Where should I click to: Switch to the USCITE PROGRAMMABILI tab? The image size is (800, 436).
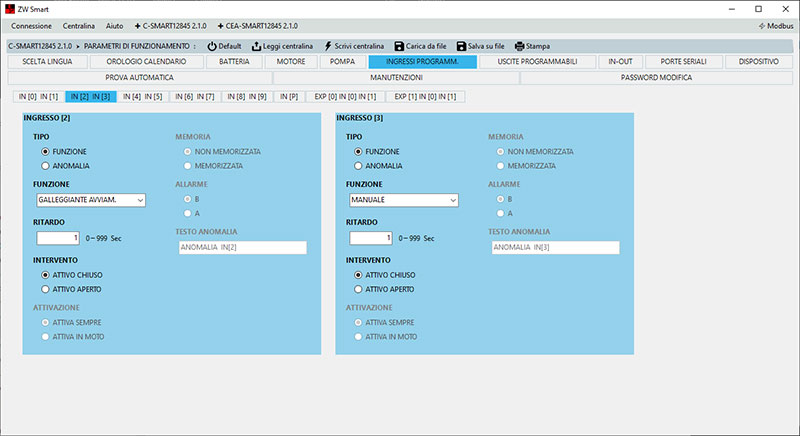[x=536, y=62]
